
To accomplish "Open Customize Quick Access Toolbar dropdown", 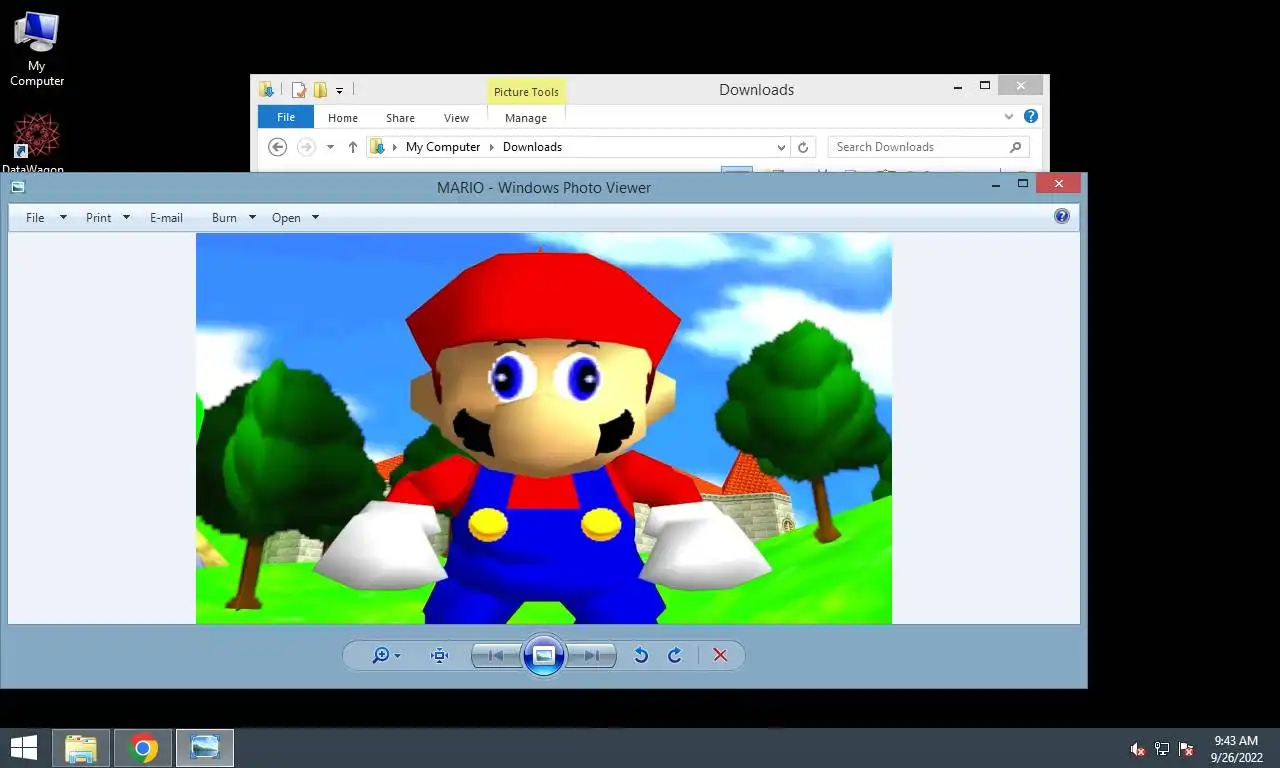I will pos(339,91).
